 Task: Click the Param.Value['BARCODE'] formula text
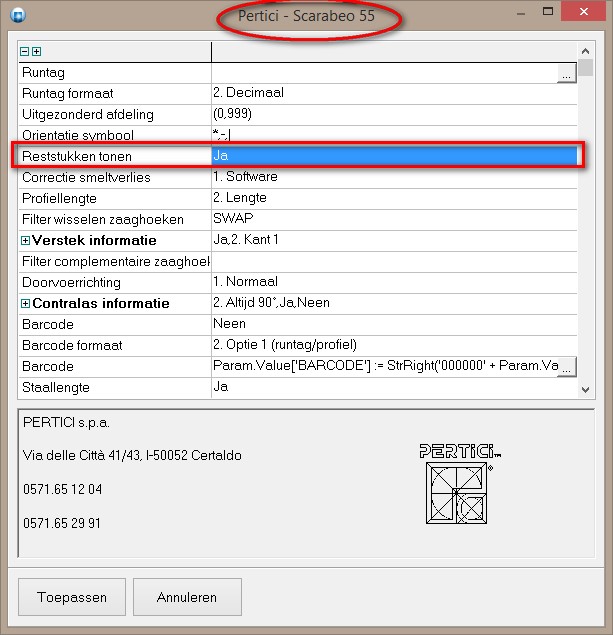(x=385, y=366)
